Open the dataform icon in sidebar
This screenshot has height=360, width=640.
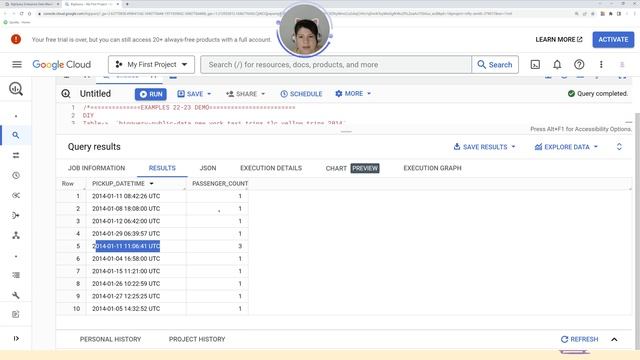click(16, 215)
